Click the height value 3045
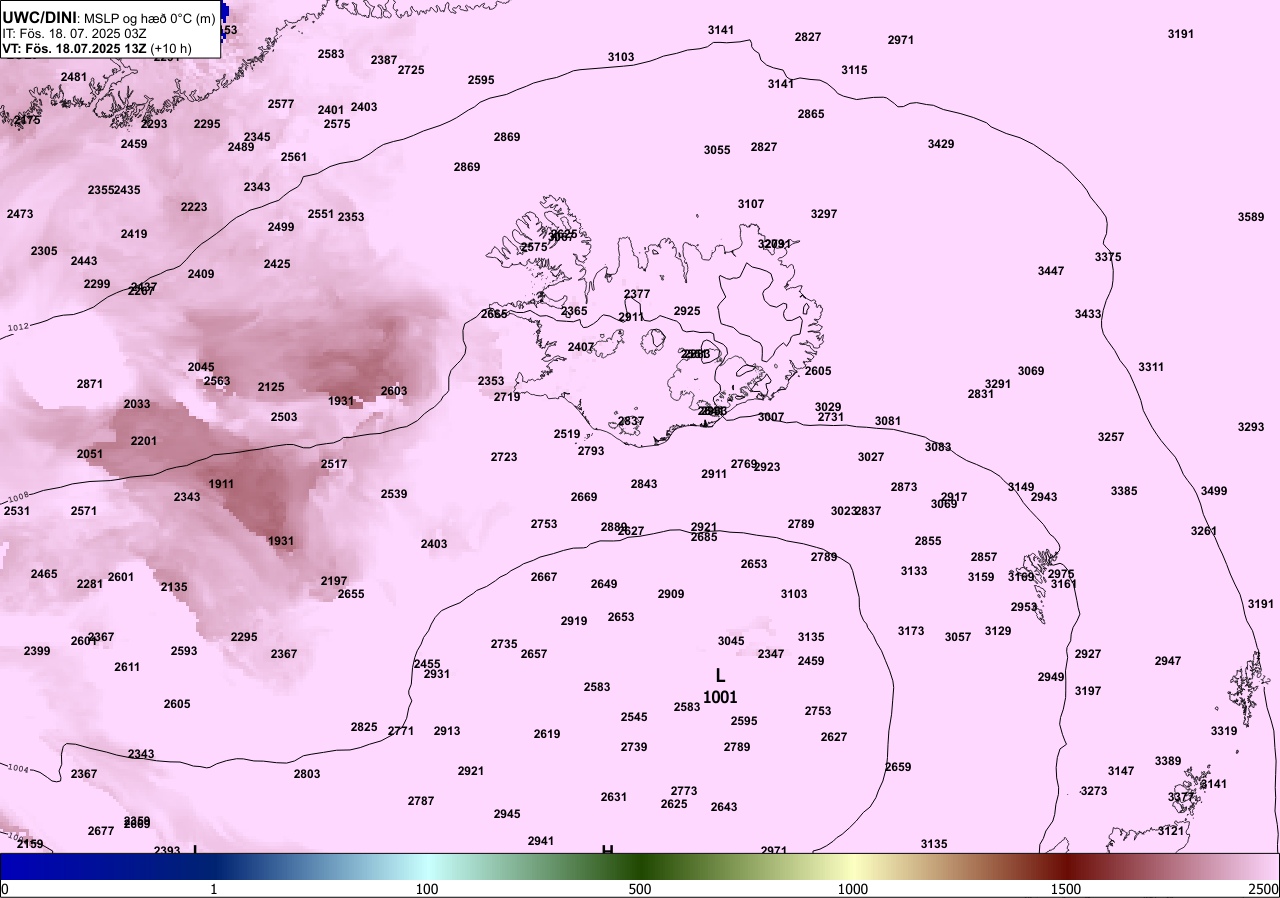This screenshot has width=1280, height=898. coord(731,641)
